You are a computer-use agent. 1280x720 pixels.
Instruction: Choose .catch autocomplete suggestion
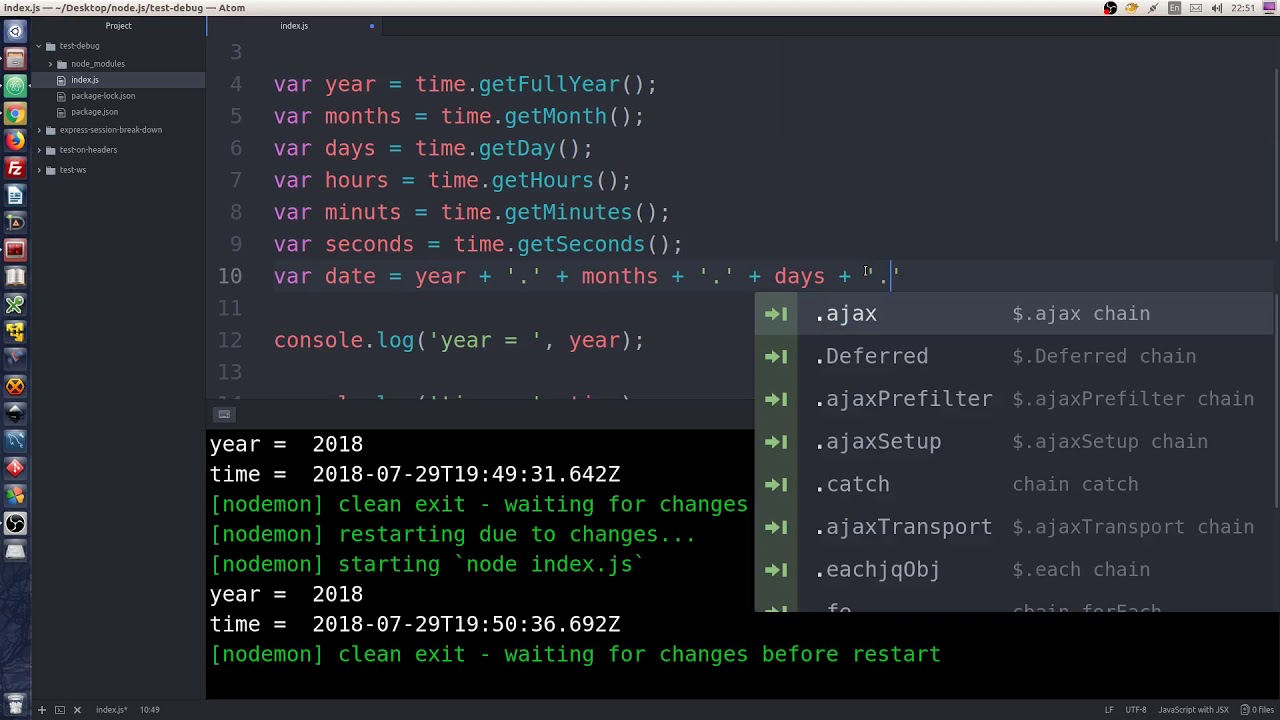(1016, 484)
